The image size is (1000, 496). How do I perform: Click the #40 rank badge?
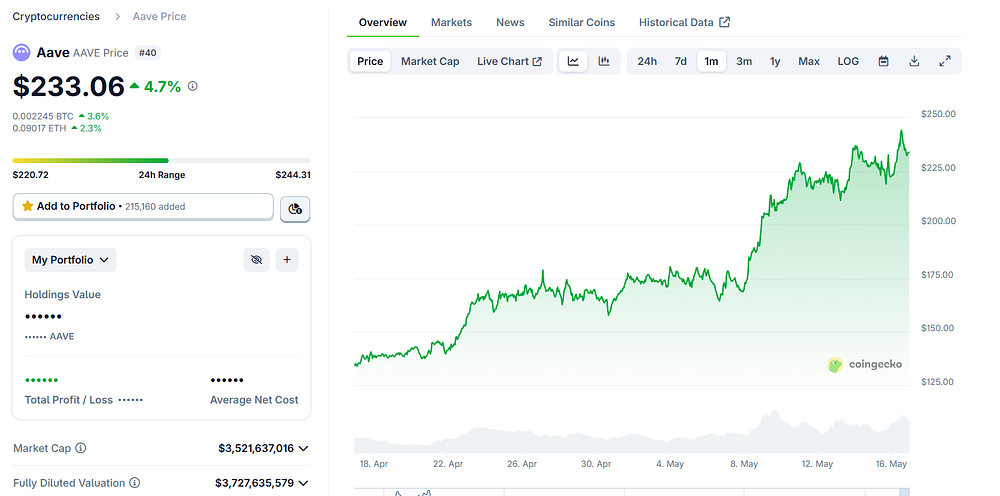coord(147,53)
